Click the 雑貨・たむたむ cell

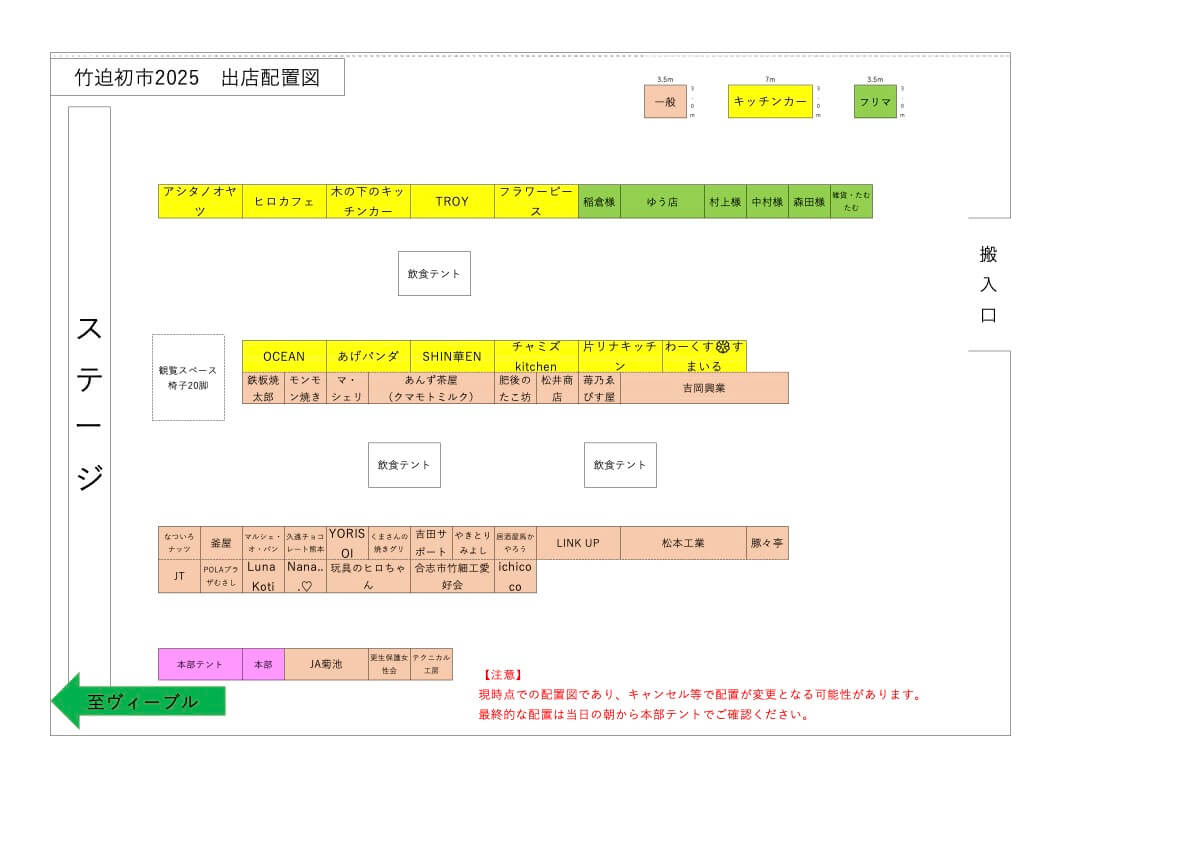click(x=852, y=201)
